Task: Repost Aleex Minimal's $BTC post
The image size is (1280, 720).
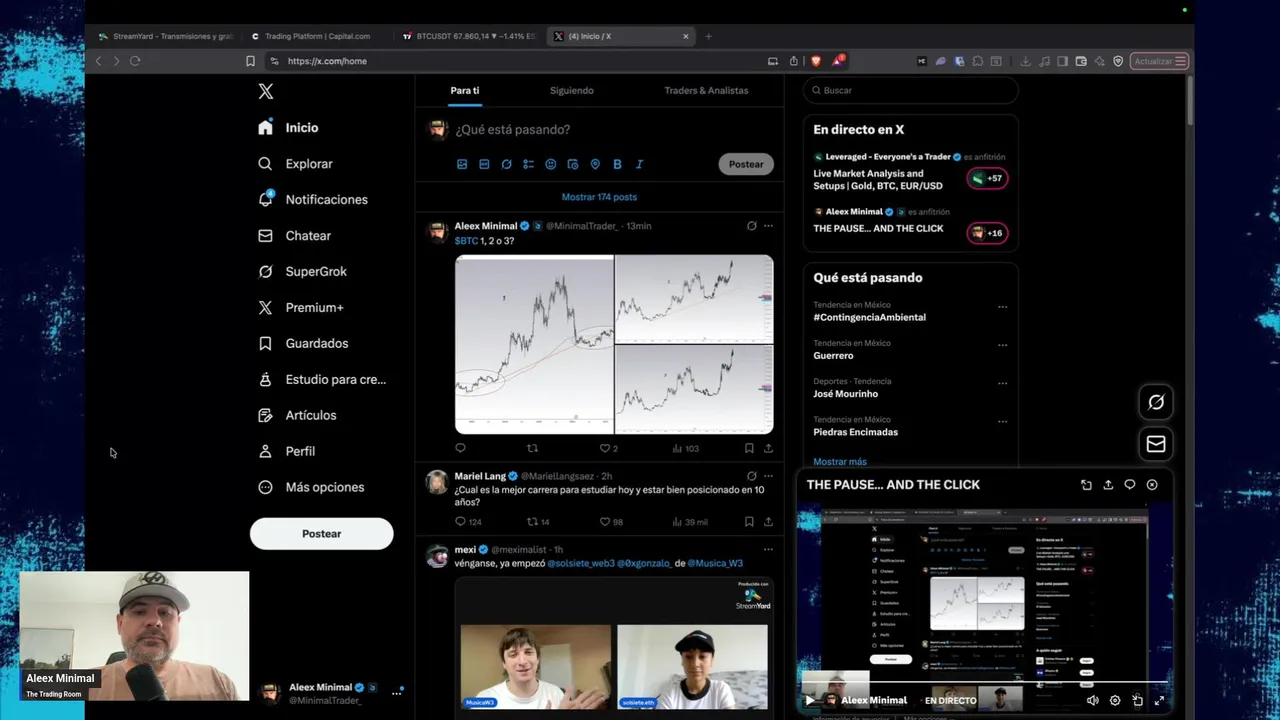Action: point(532,448)
